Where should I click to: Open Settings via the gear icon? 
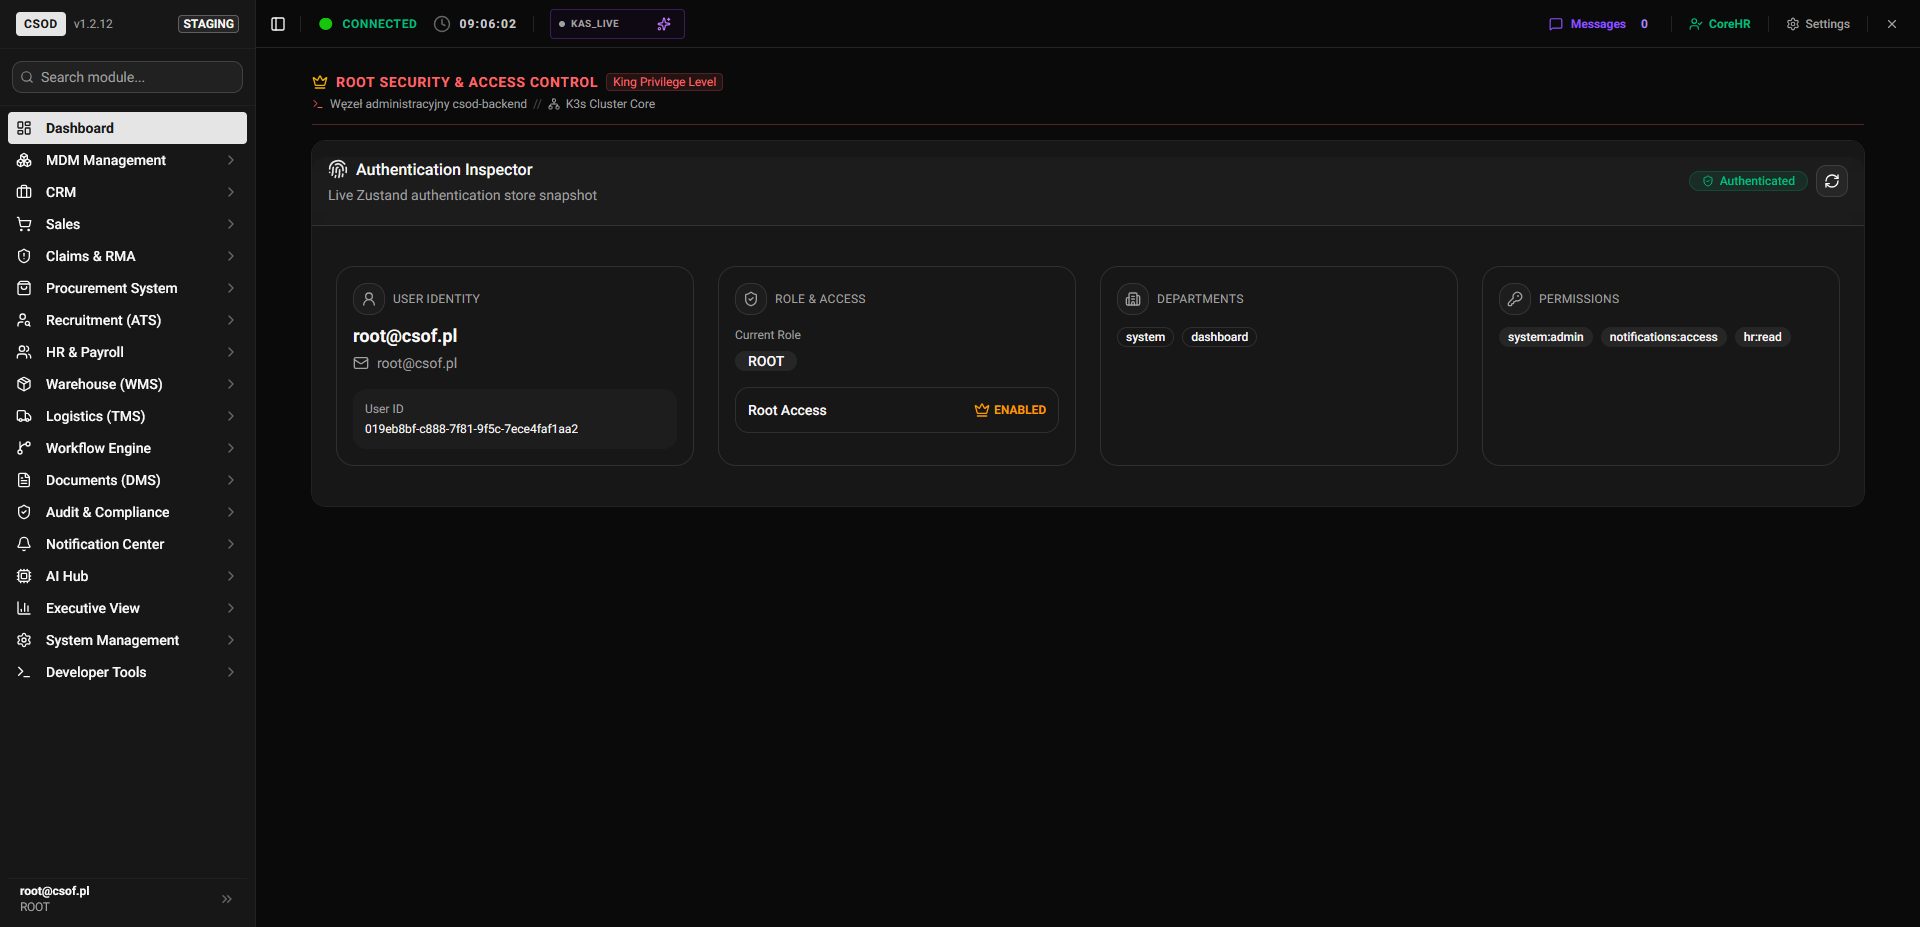click(x=1793, y=24)
